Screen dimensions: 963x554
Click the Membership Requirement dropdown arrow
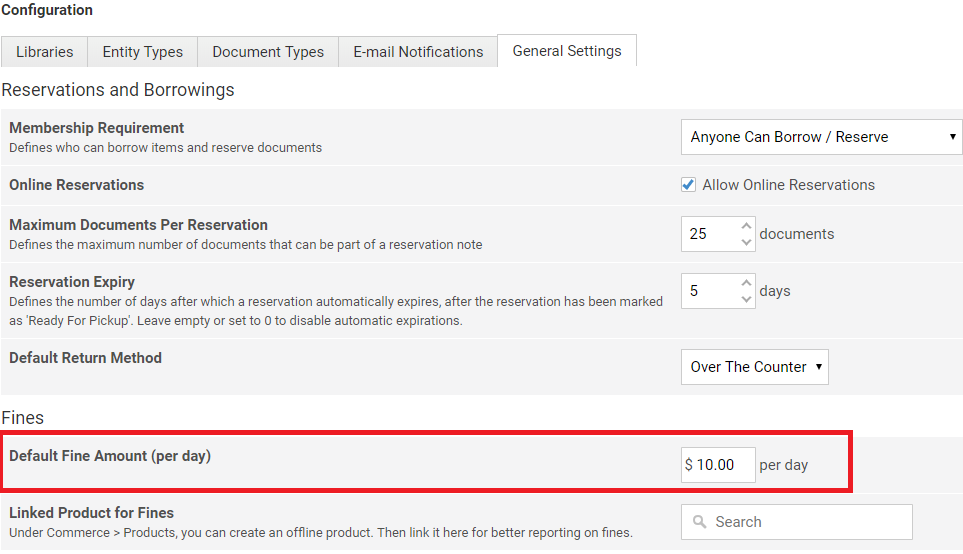[952, 137]
